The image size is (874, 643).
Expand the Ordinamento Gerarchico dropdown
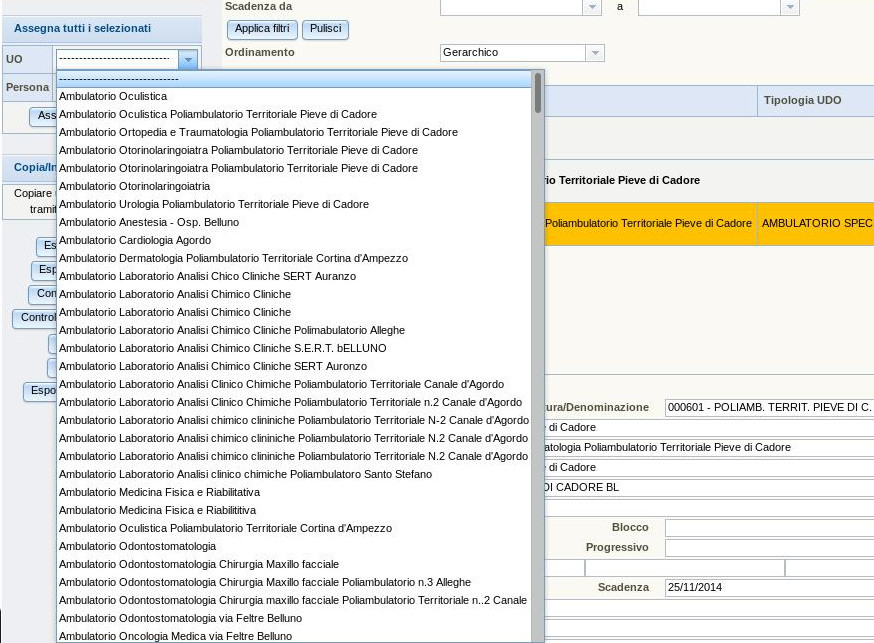595,52
